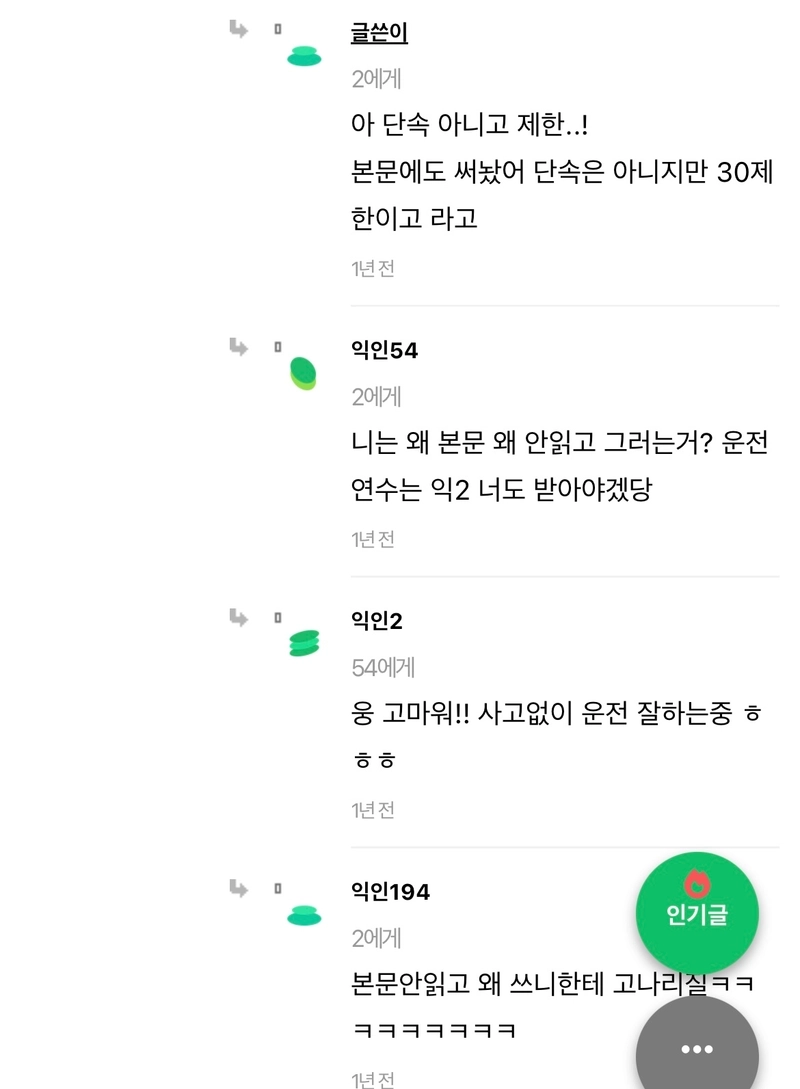Open 익인54 username

[385, 350]
